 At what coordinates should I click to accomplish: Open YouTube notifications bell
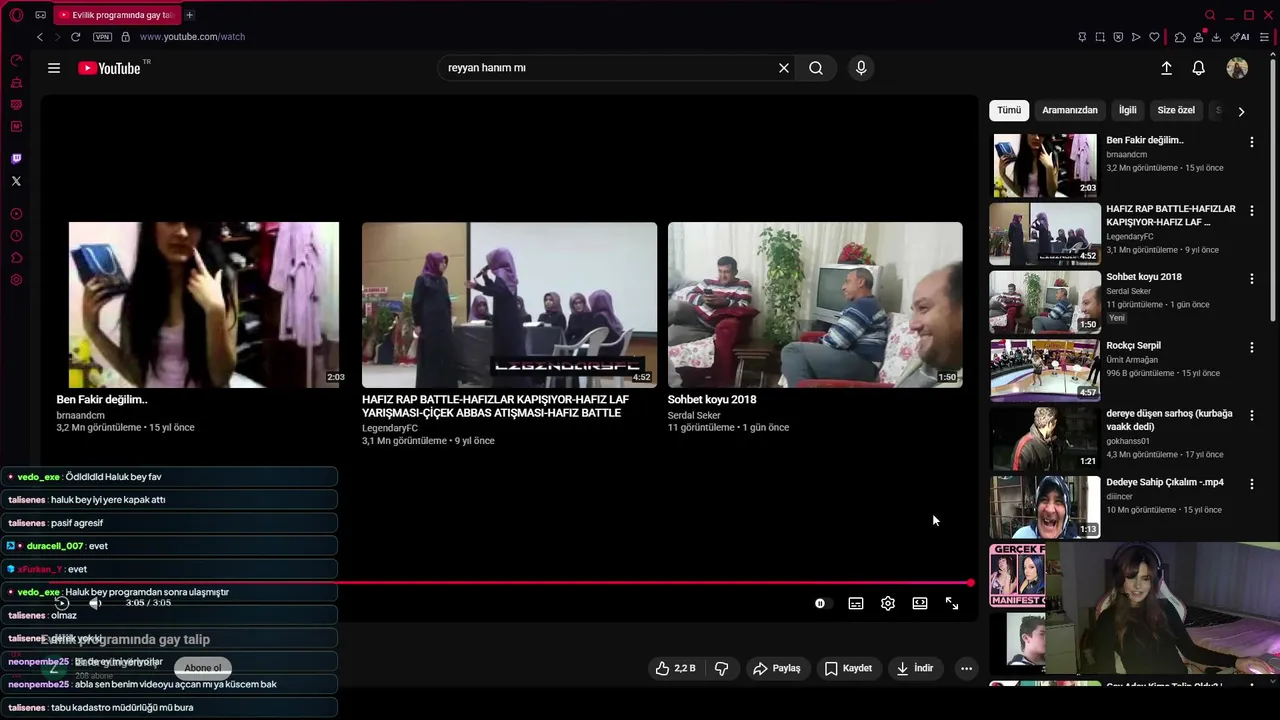1198,68
